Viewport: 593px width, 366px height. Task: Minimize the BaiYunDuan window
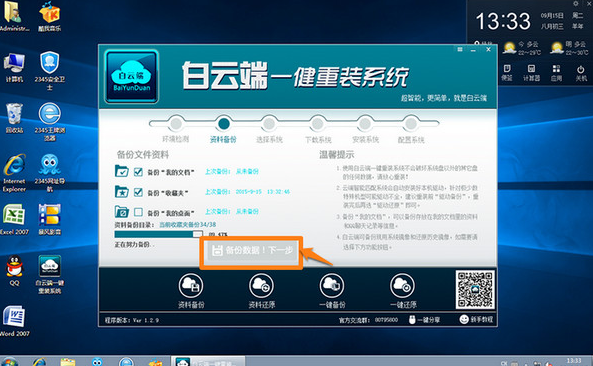473,50
